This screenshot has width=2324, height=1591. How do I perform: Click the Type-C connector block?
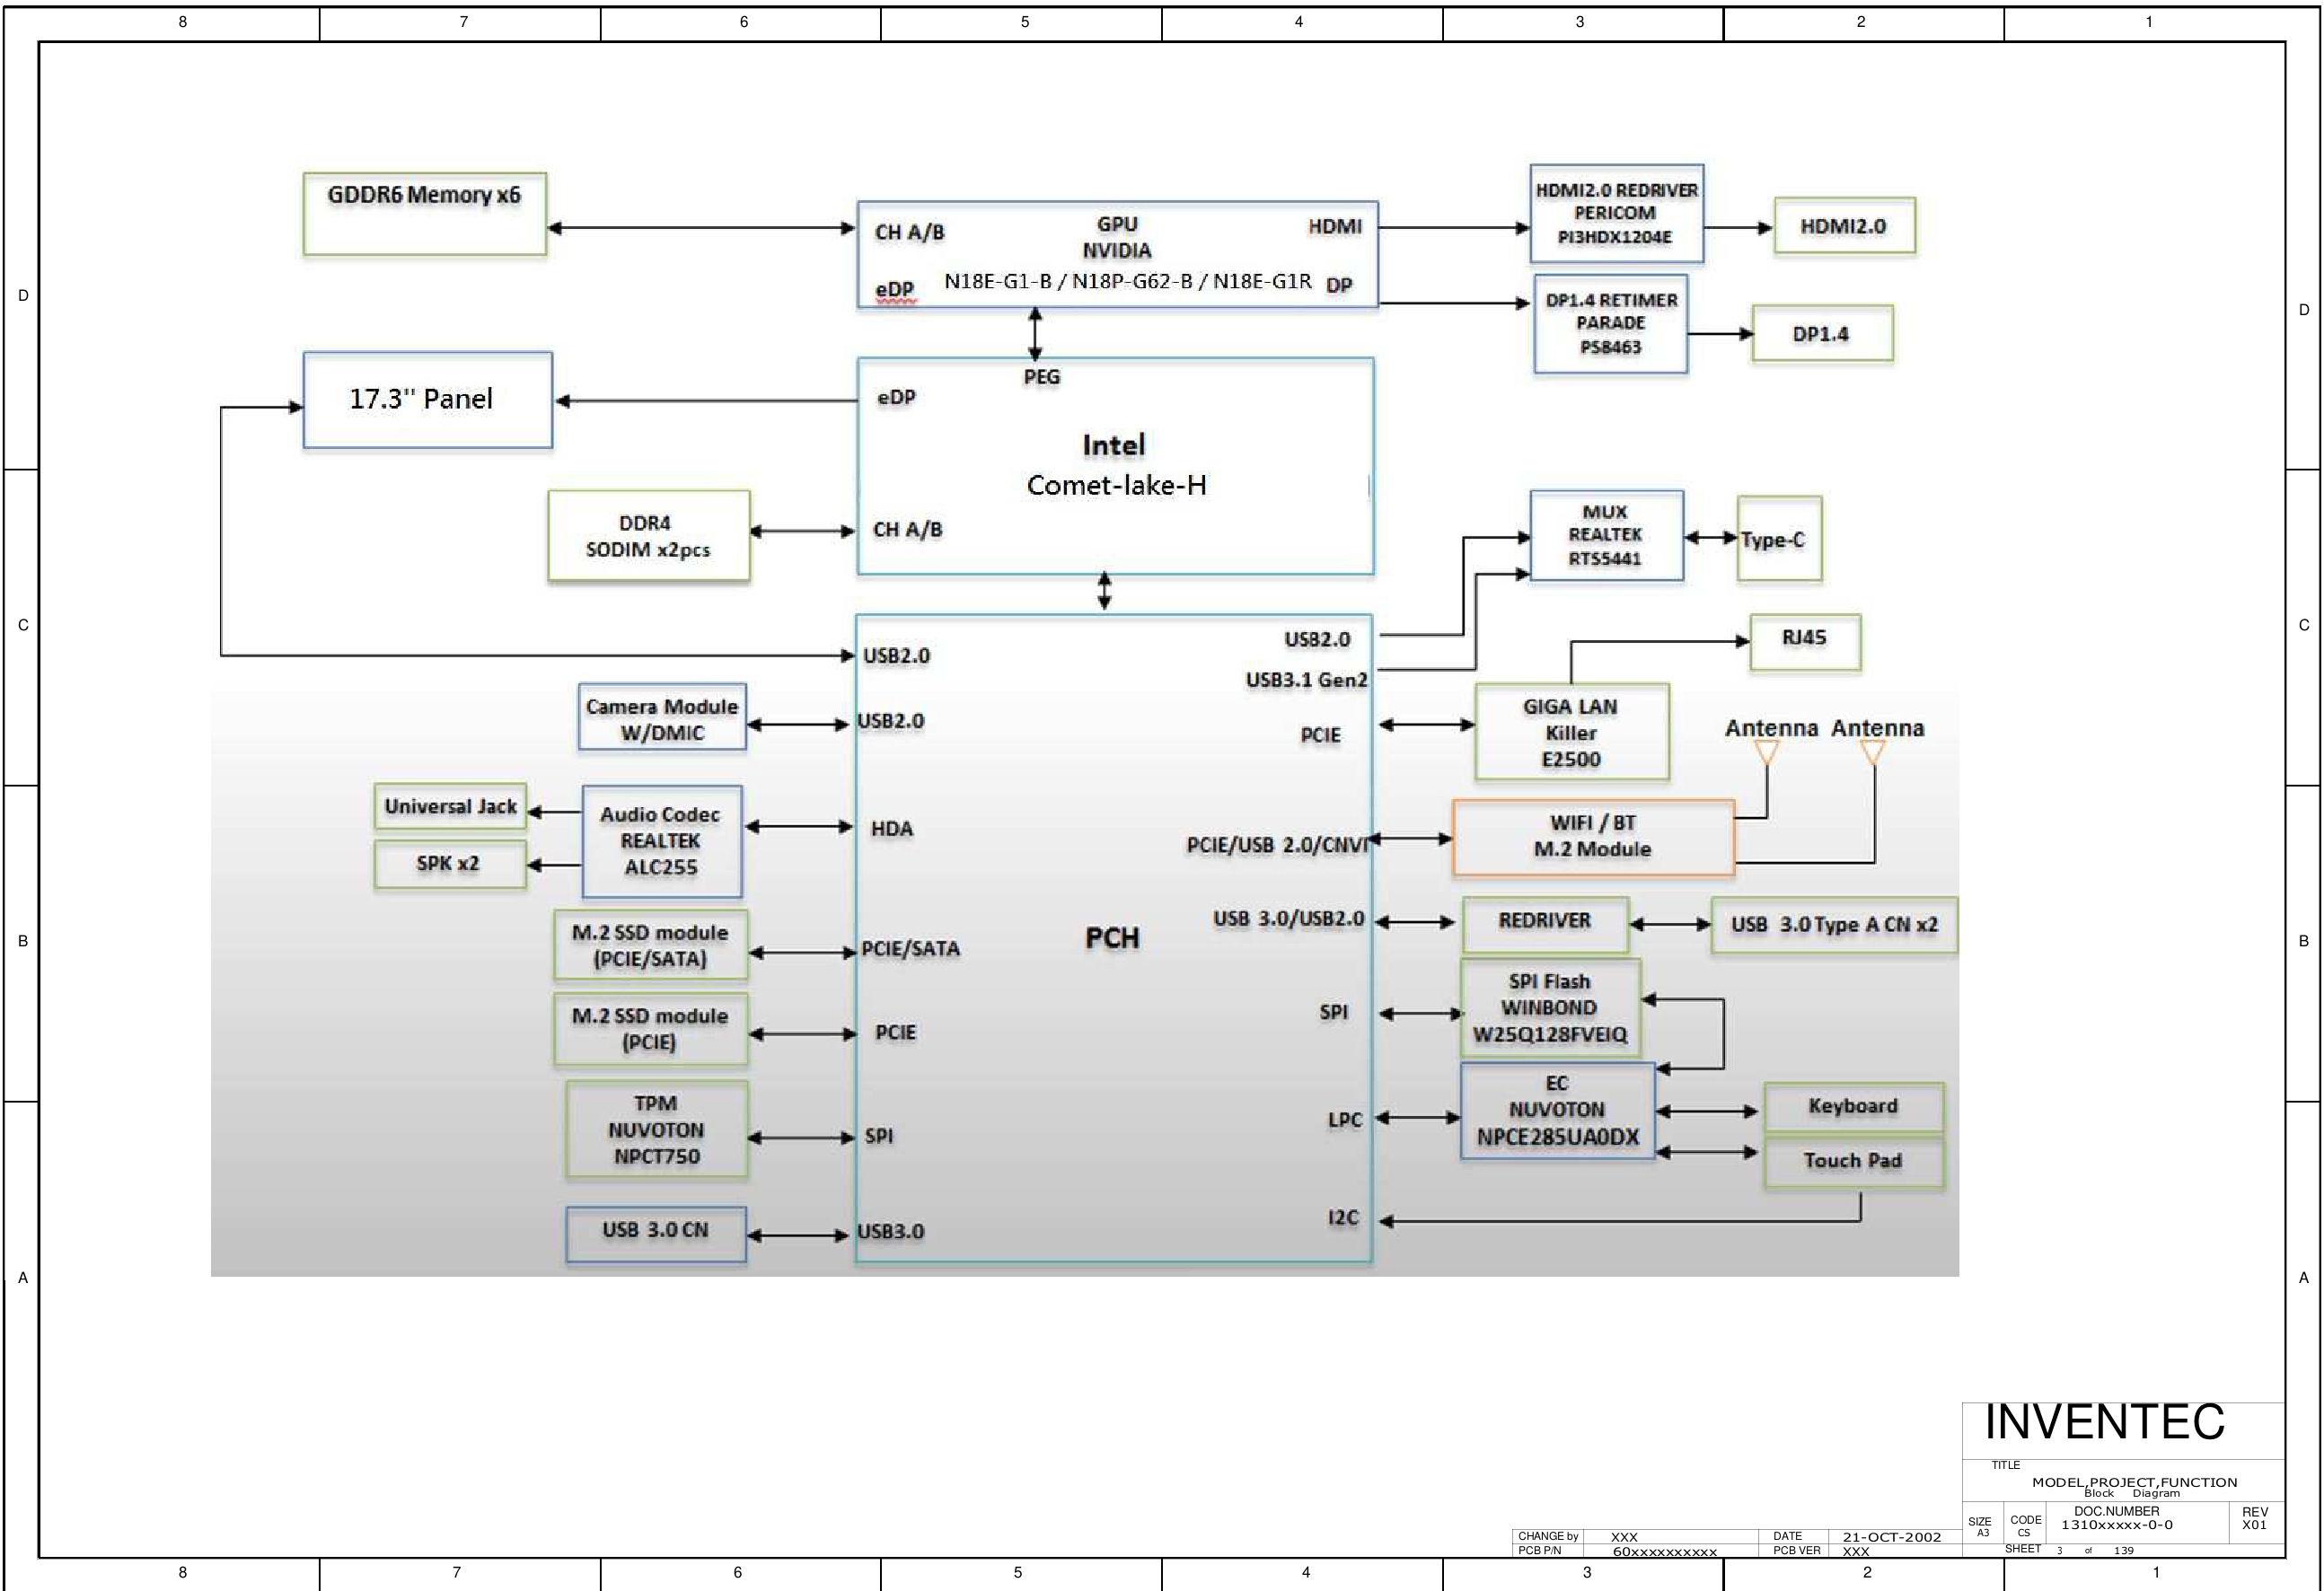click(x=1778, y=539)
